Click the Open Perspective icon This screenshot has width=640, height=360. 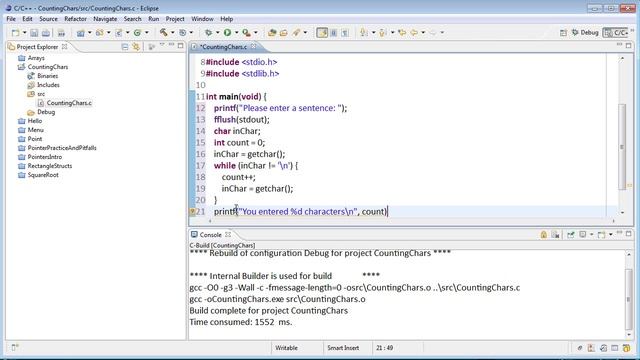[563, 33]
